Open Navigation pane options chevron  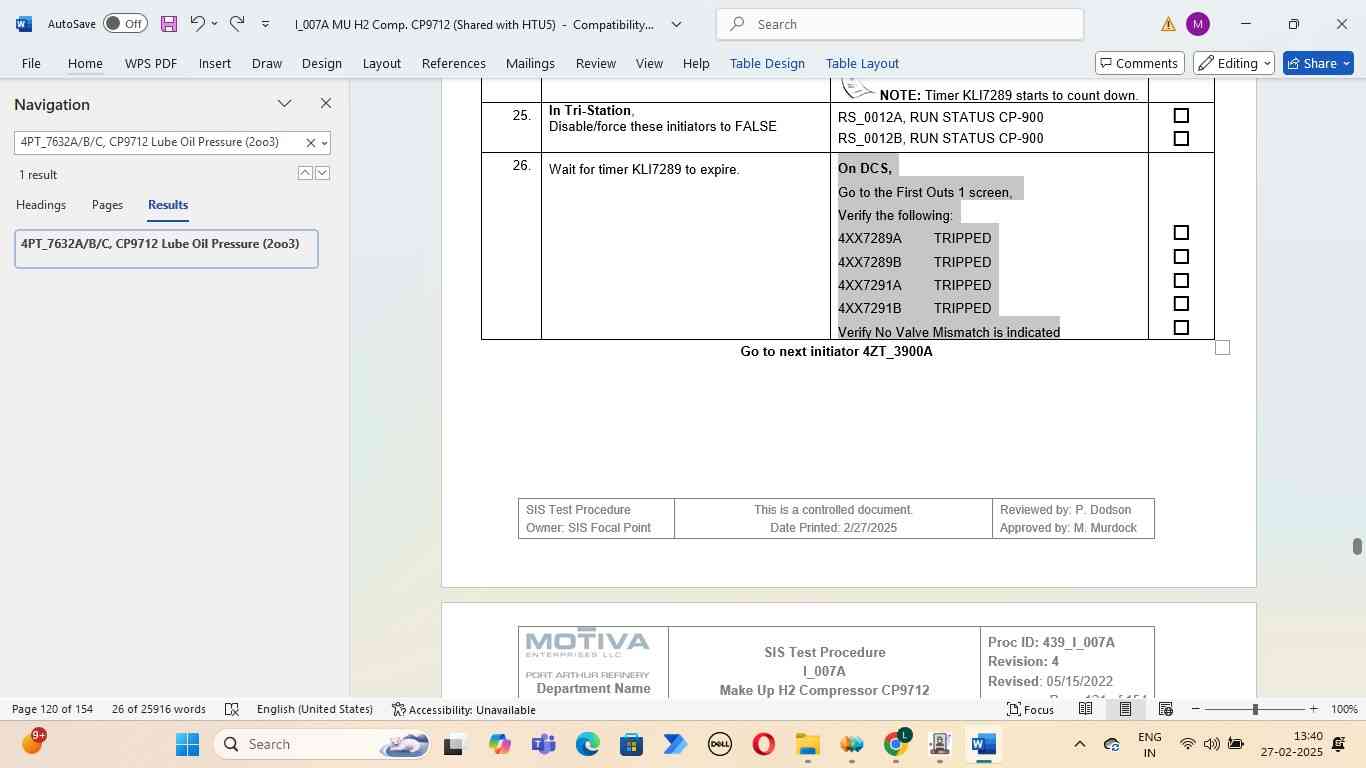(285, 104)
